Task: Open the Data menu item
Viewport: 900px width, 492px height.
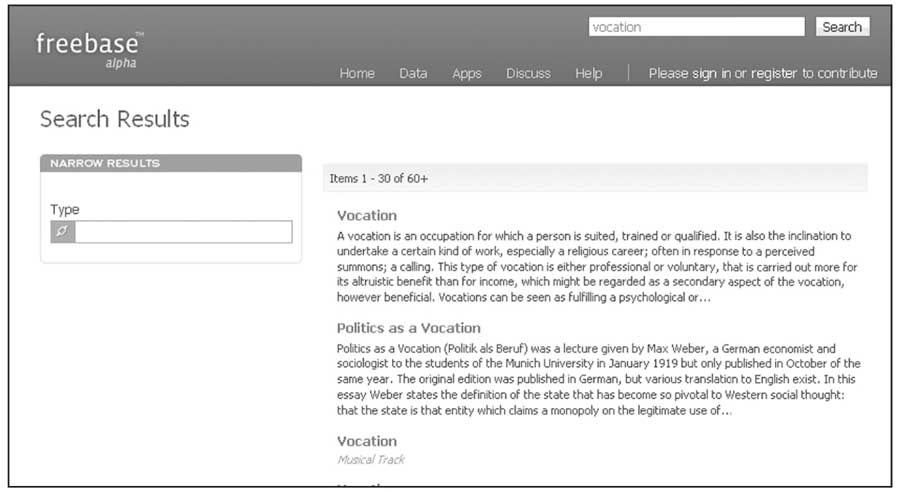Action: [x=413, y=73]
